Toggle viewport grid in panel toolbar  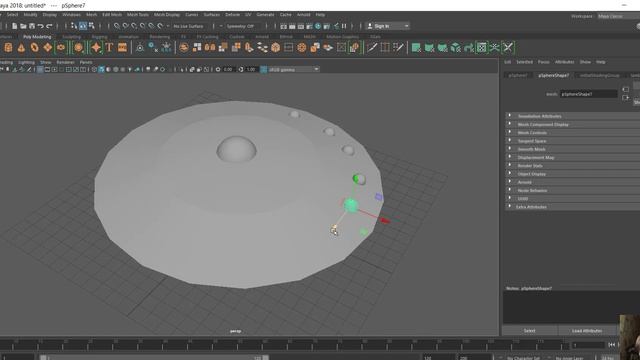(x=40, y=69)
